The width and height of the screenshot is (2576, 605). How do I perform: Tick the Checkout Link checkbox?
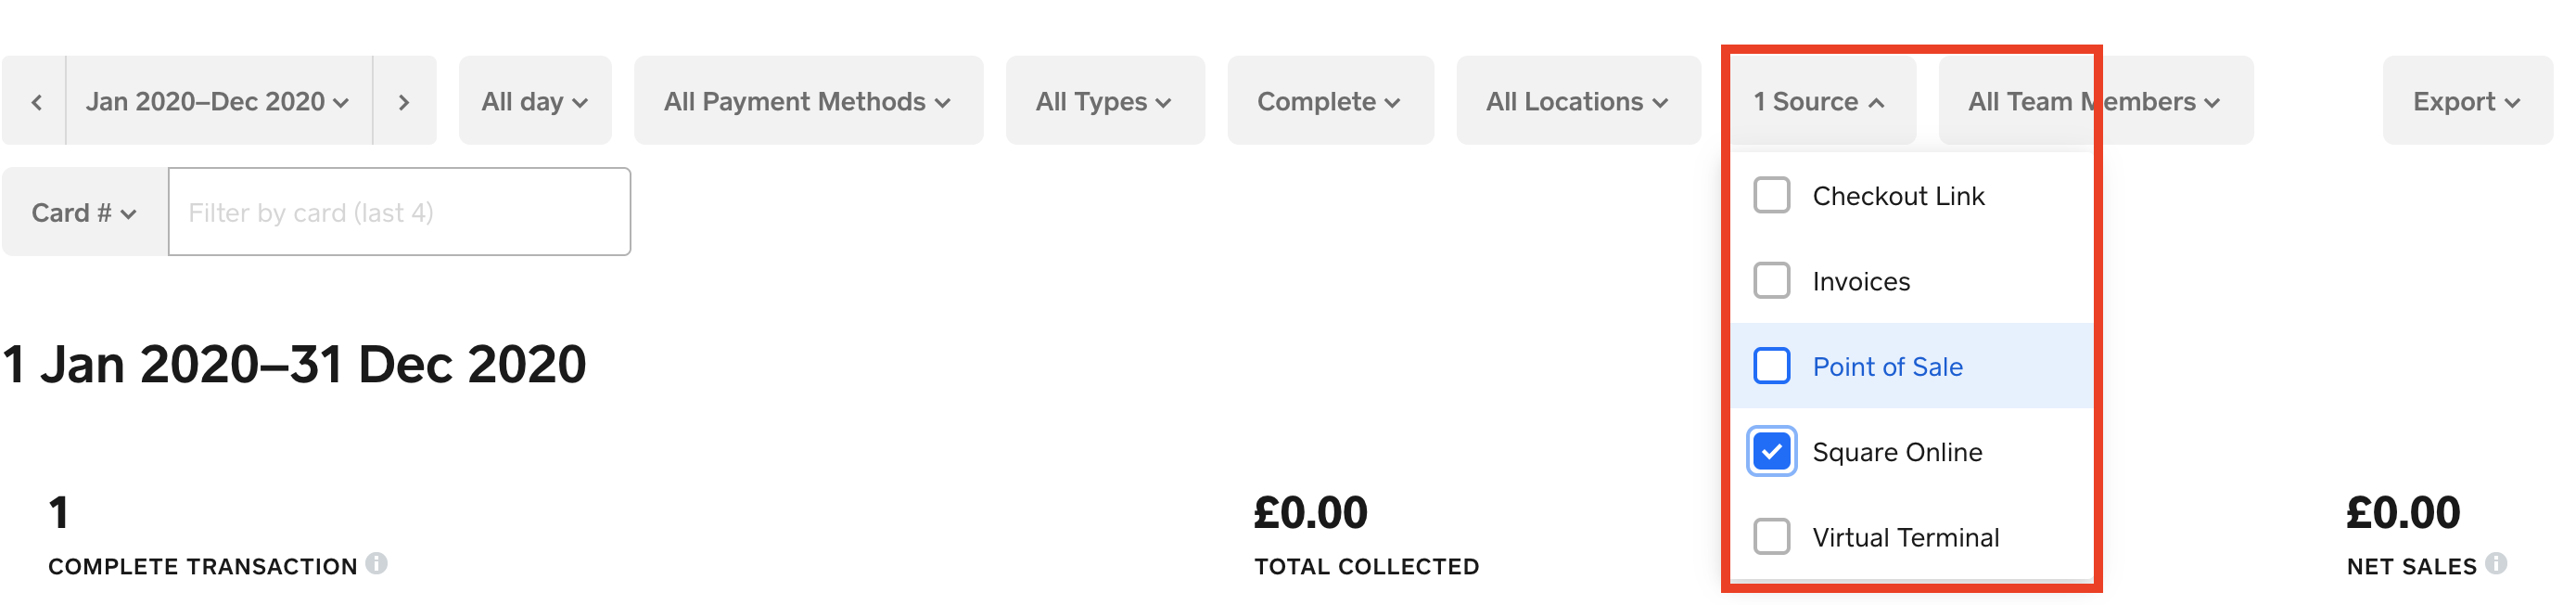coord(1771,195)
